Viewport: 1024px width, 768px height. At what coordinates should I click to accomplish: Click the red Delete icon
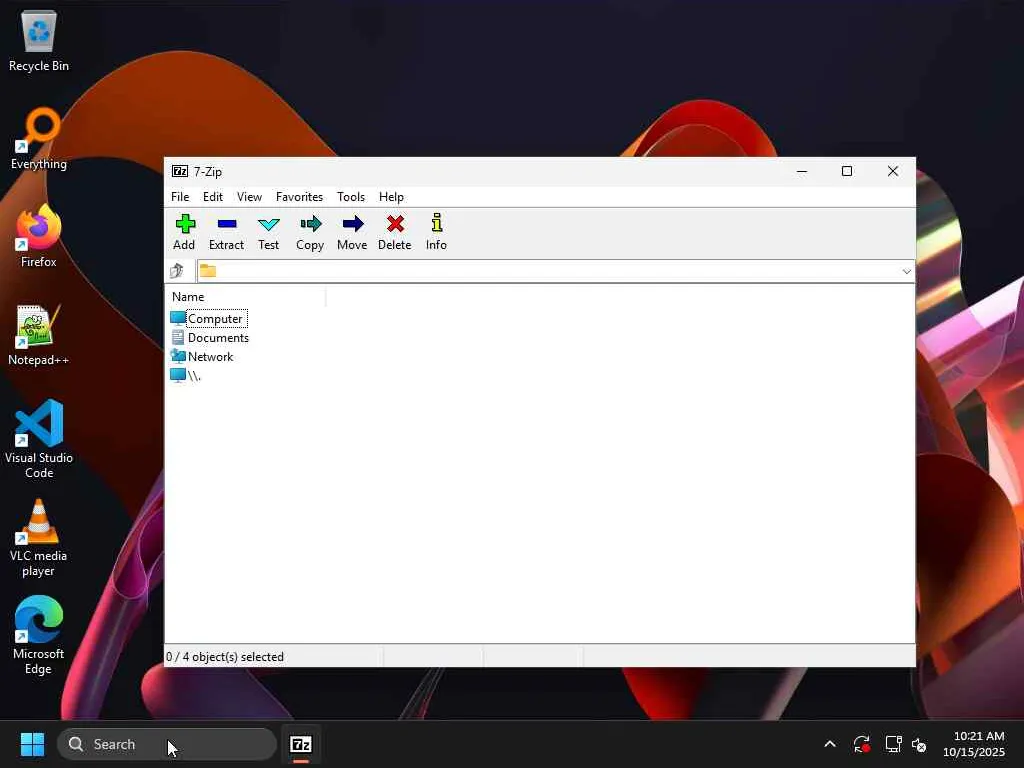pos(395,224)
